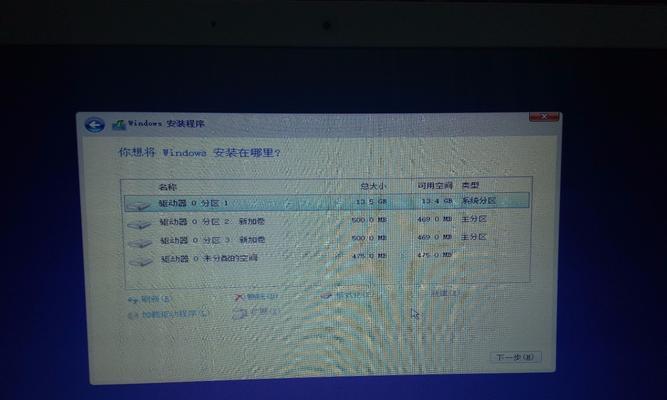The width and height of the screenshot is (667, 400).
Task: Delete selected partition via 删除(D)
Action: (x=262, y=296)
